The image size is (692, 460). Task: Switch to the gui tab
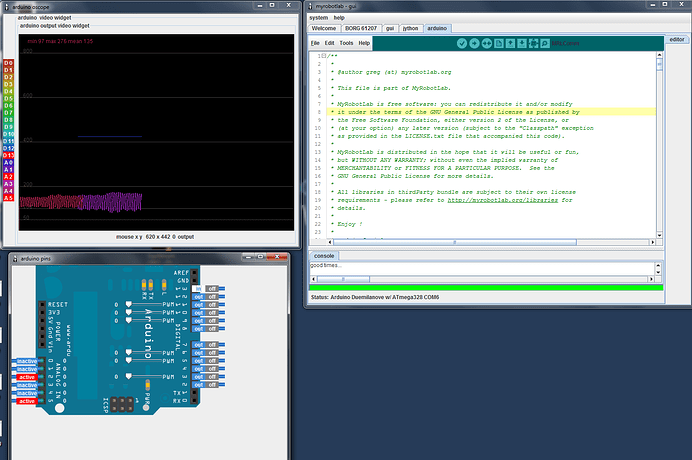pyautogui.click(x=390, y=28)
